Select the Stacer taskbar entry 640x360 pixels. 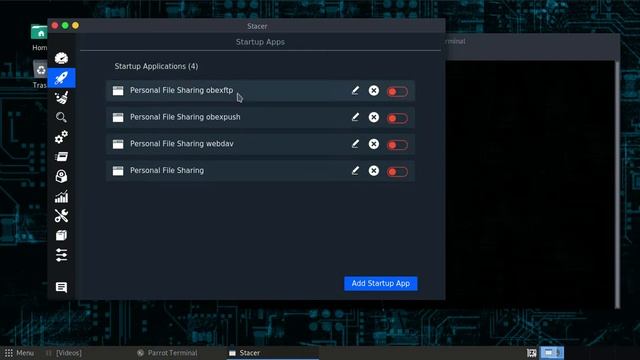pos(272,353)
